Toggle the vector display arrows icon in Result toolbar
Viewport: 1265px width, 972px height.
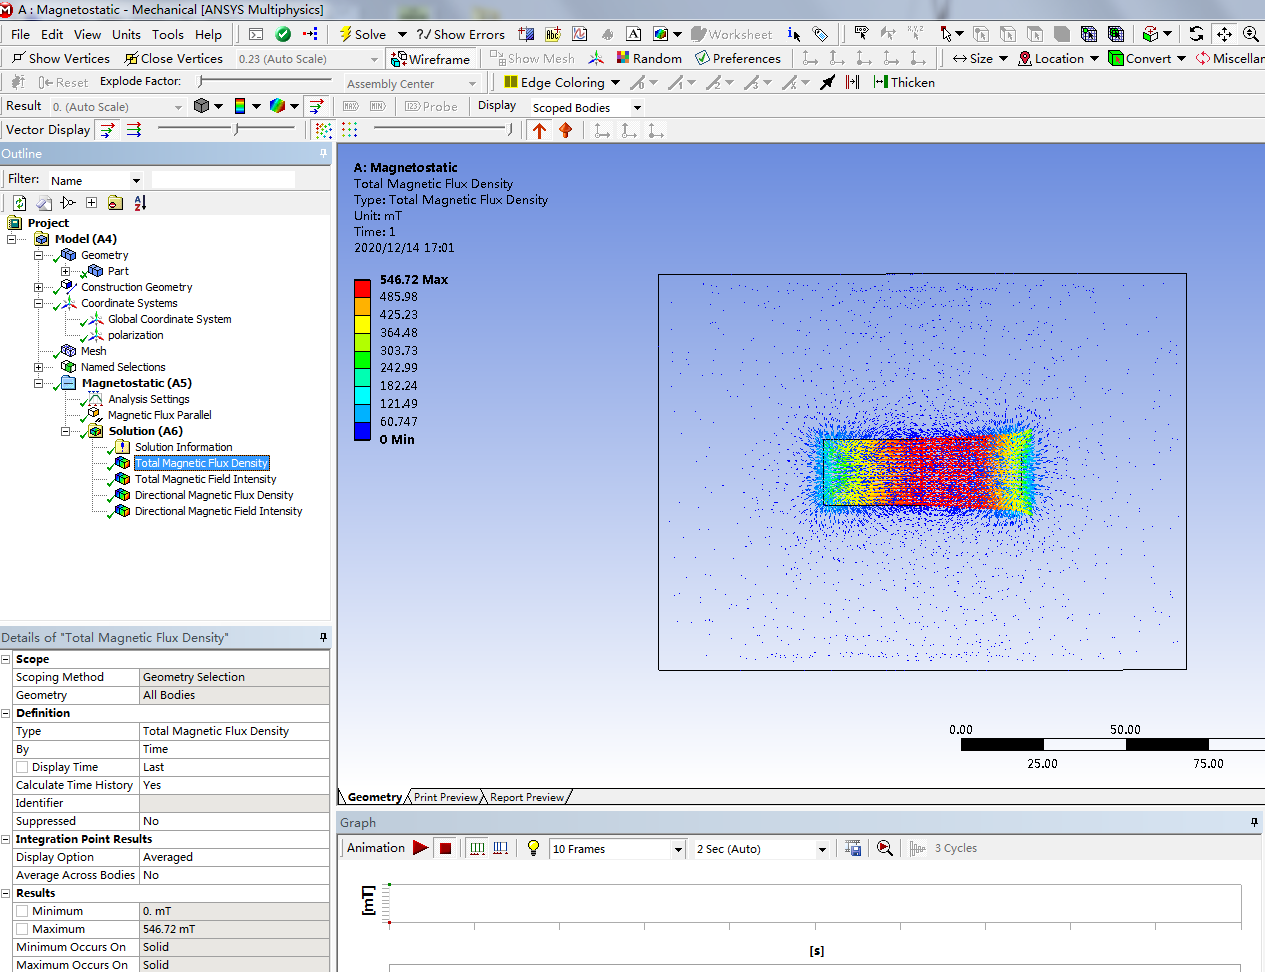[x=316, y=106]
